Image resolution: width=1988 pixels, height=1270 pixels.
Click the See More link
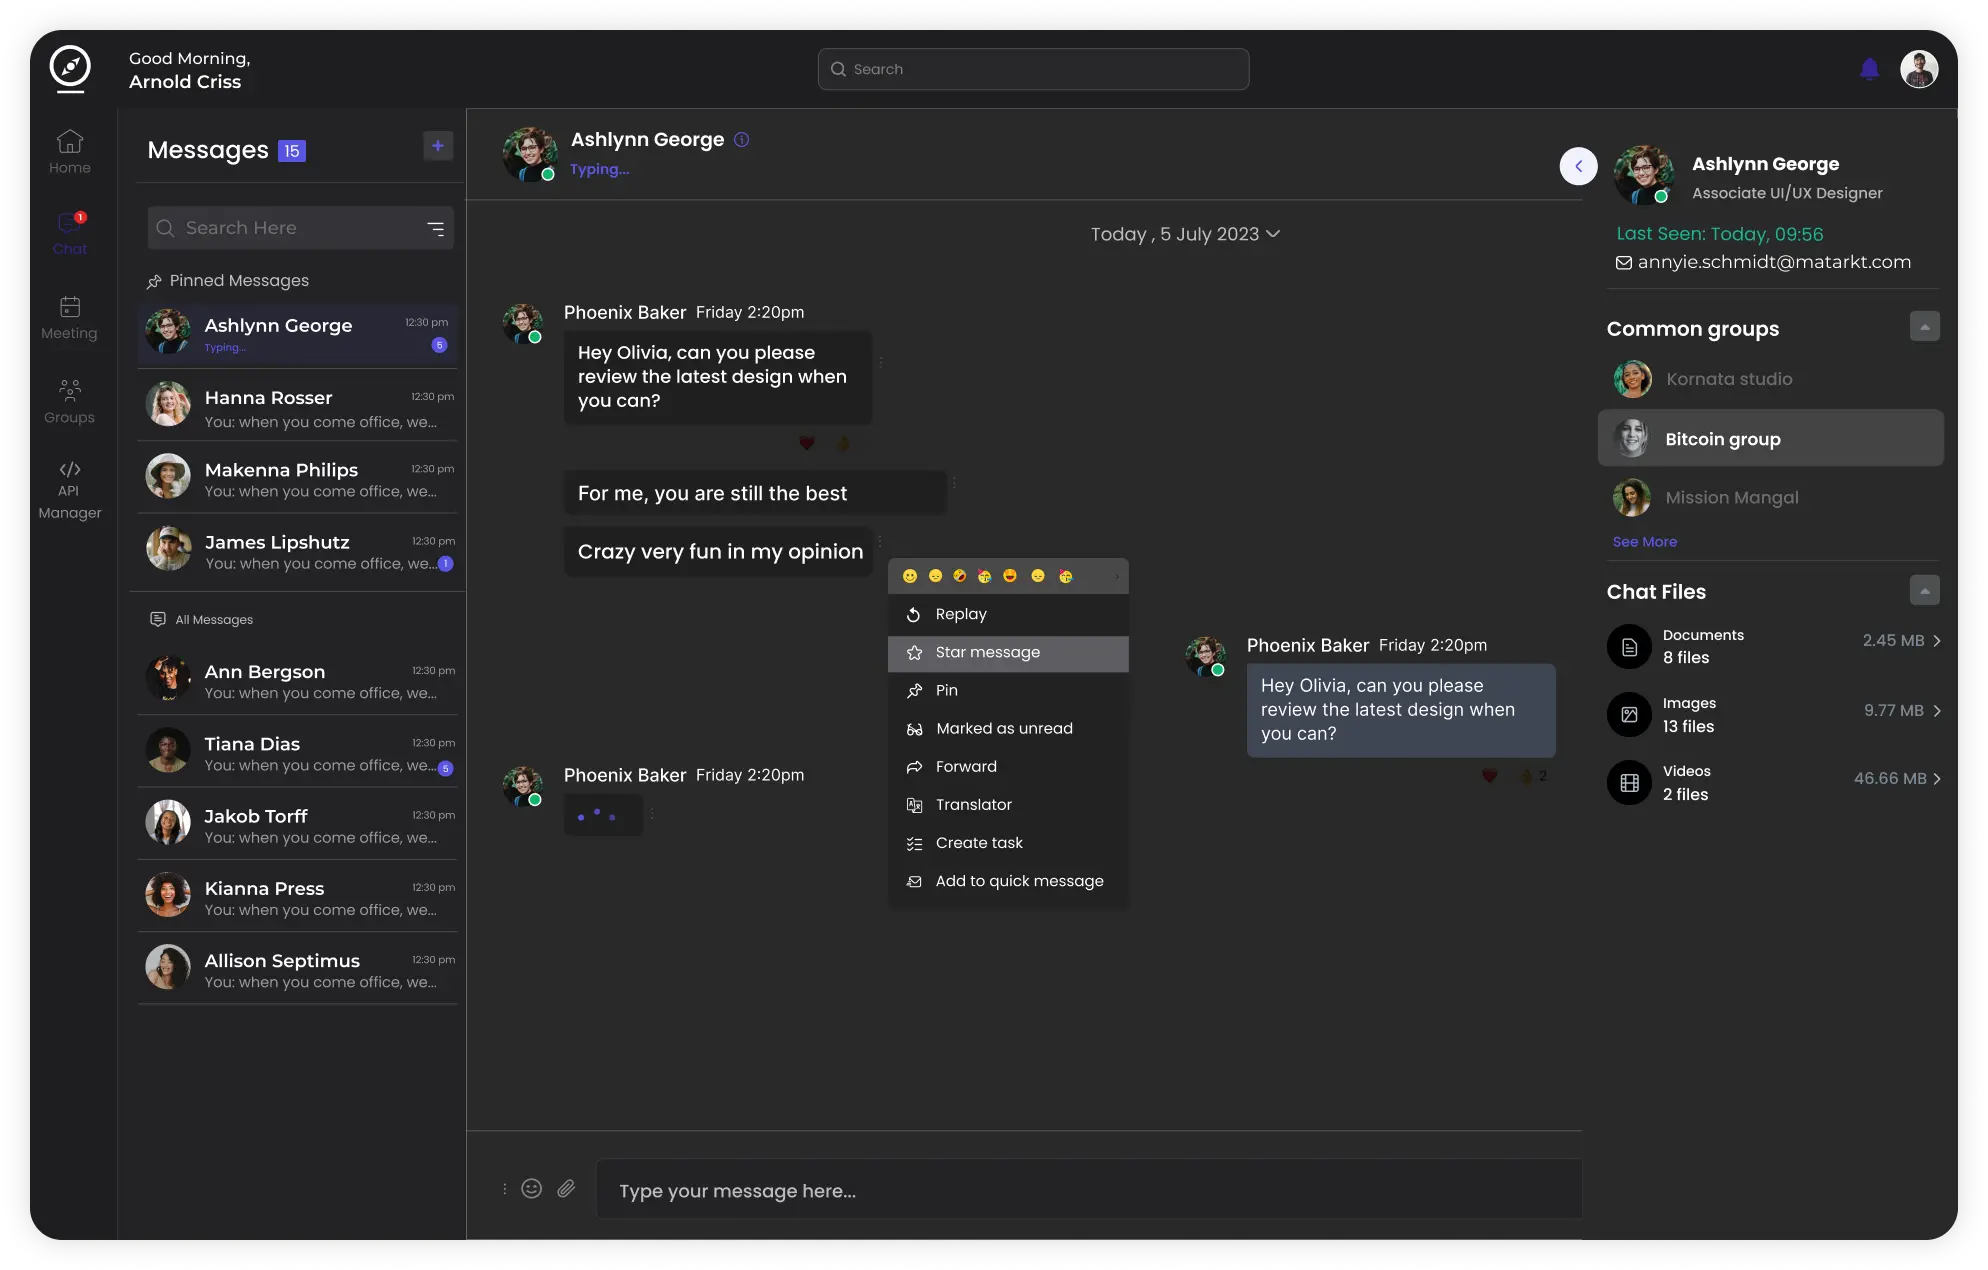click(1645, 542)
